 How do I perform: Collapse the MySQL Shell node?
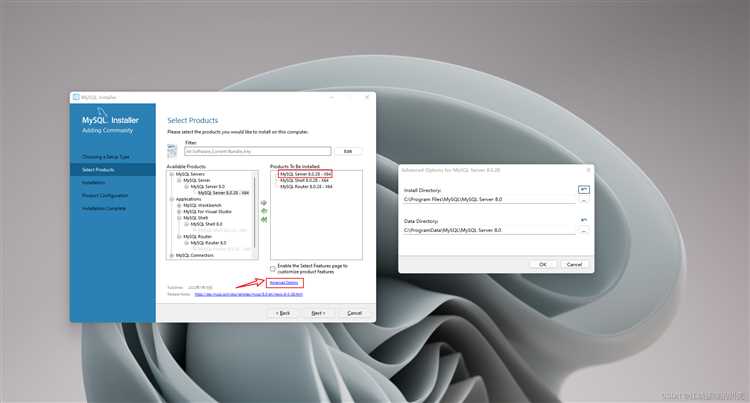[x=179, y=218]
